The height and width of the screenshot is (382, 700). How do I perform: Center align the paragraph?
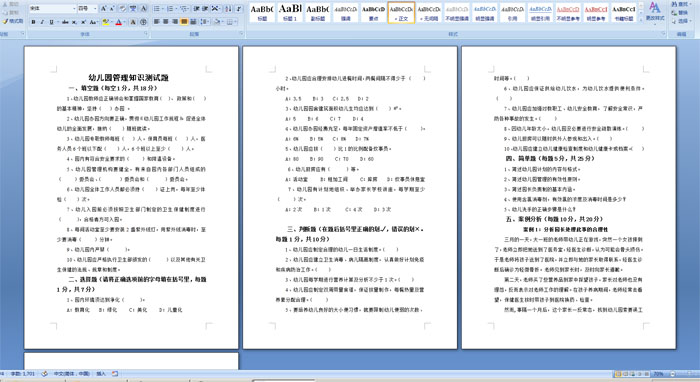(166, 21)
